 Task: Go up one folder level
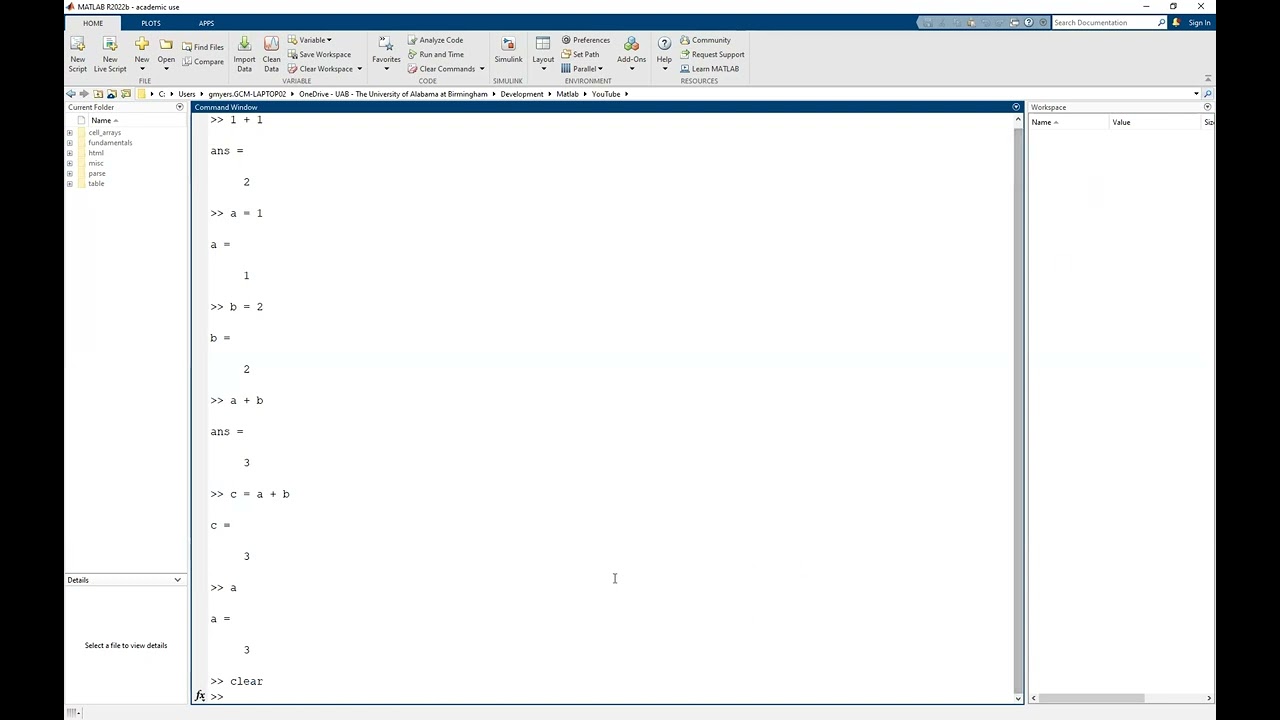point(98,94)
